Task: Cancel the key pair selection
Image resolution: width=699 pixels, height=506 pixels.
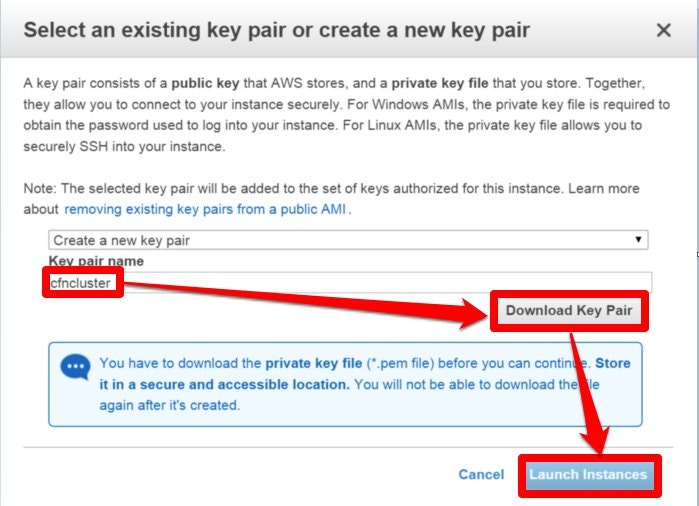Action: [481, 474]
